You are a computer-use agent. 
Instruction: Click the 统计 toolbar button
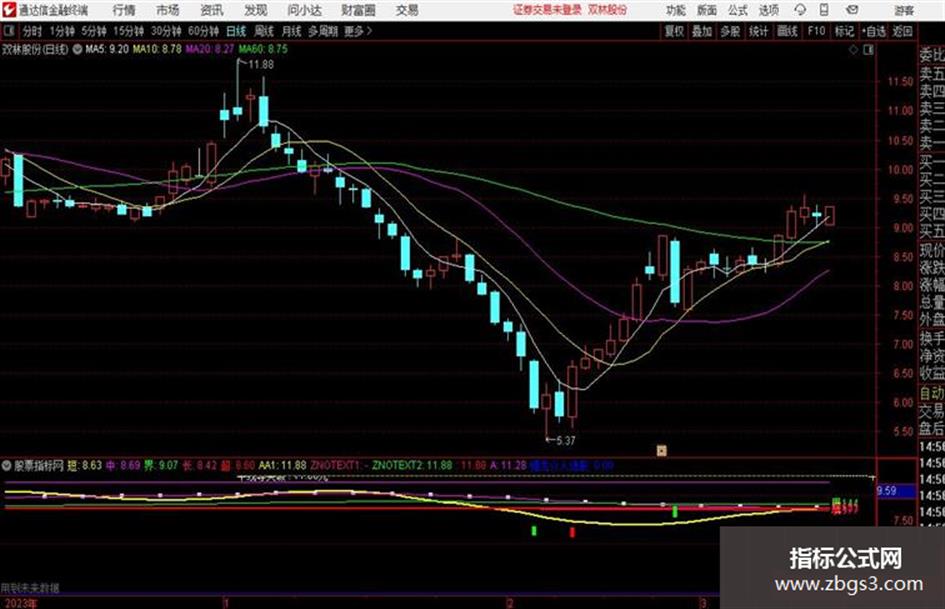(x=758, y=31)
